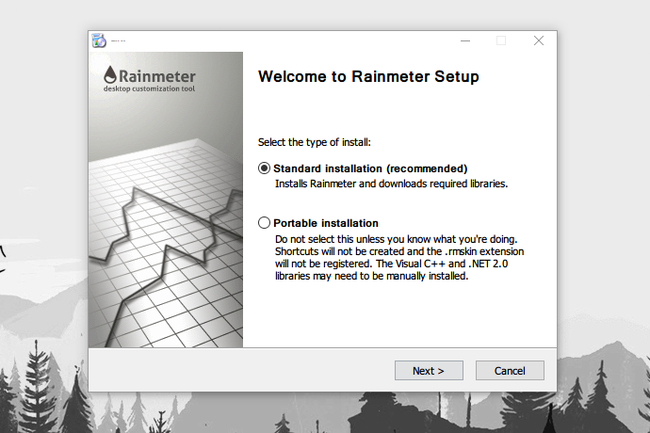This screenshot has height=433, width=650.
Task: Click 'Select the type of install:' text
Action: (314, 143)
